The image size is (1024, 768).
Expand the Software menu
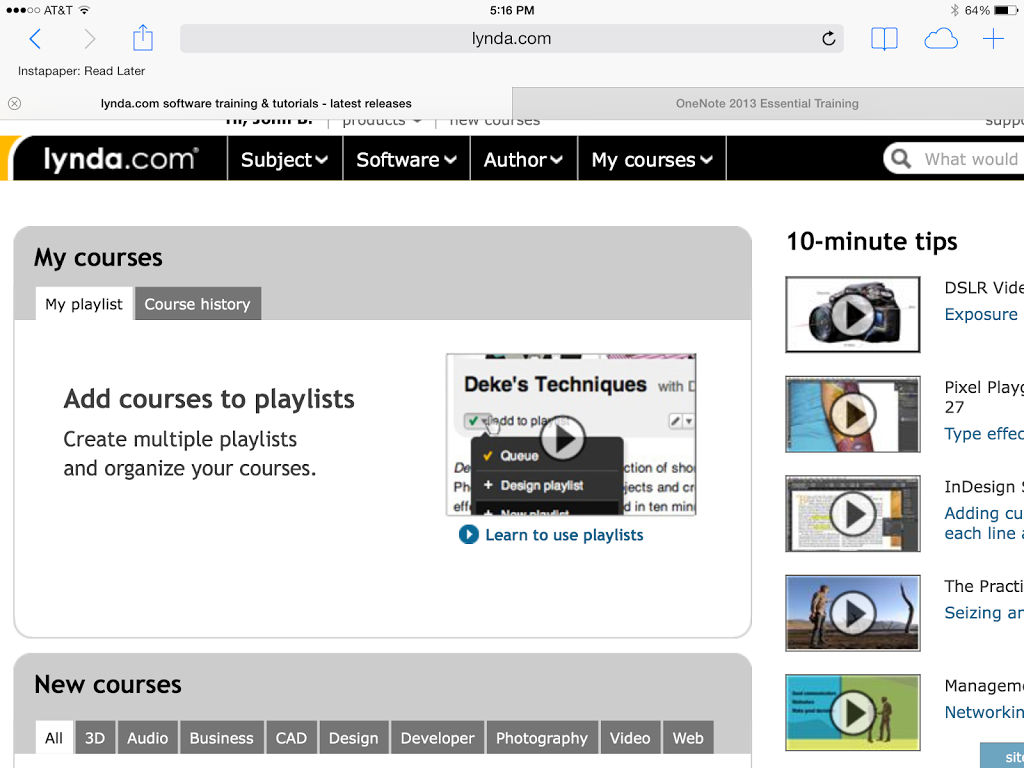(406, 159)
